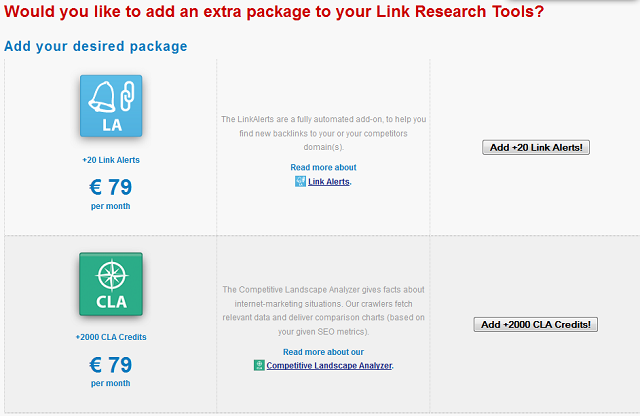Click small CLA icon beside Competitive Landscape Analyzer
640x416 pixels.
tap(259, 365)
